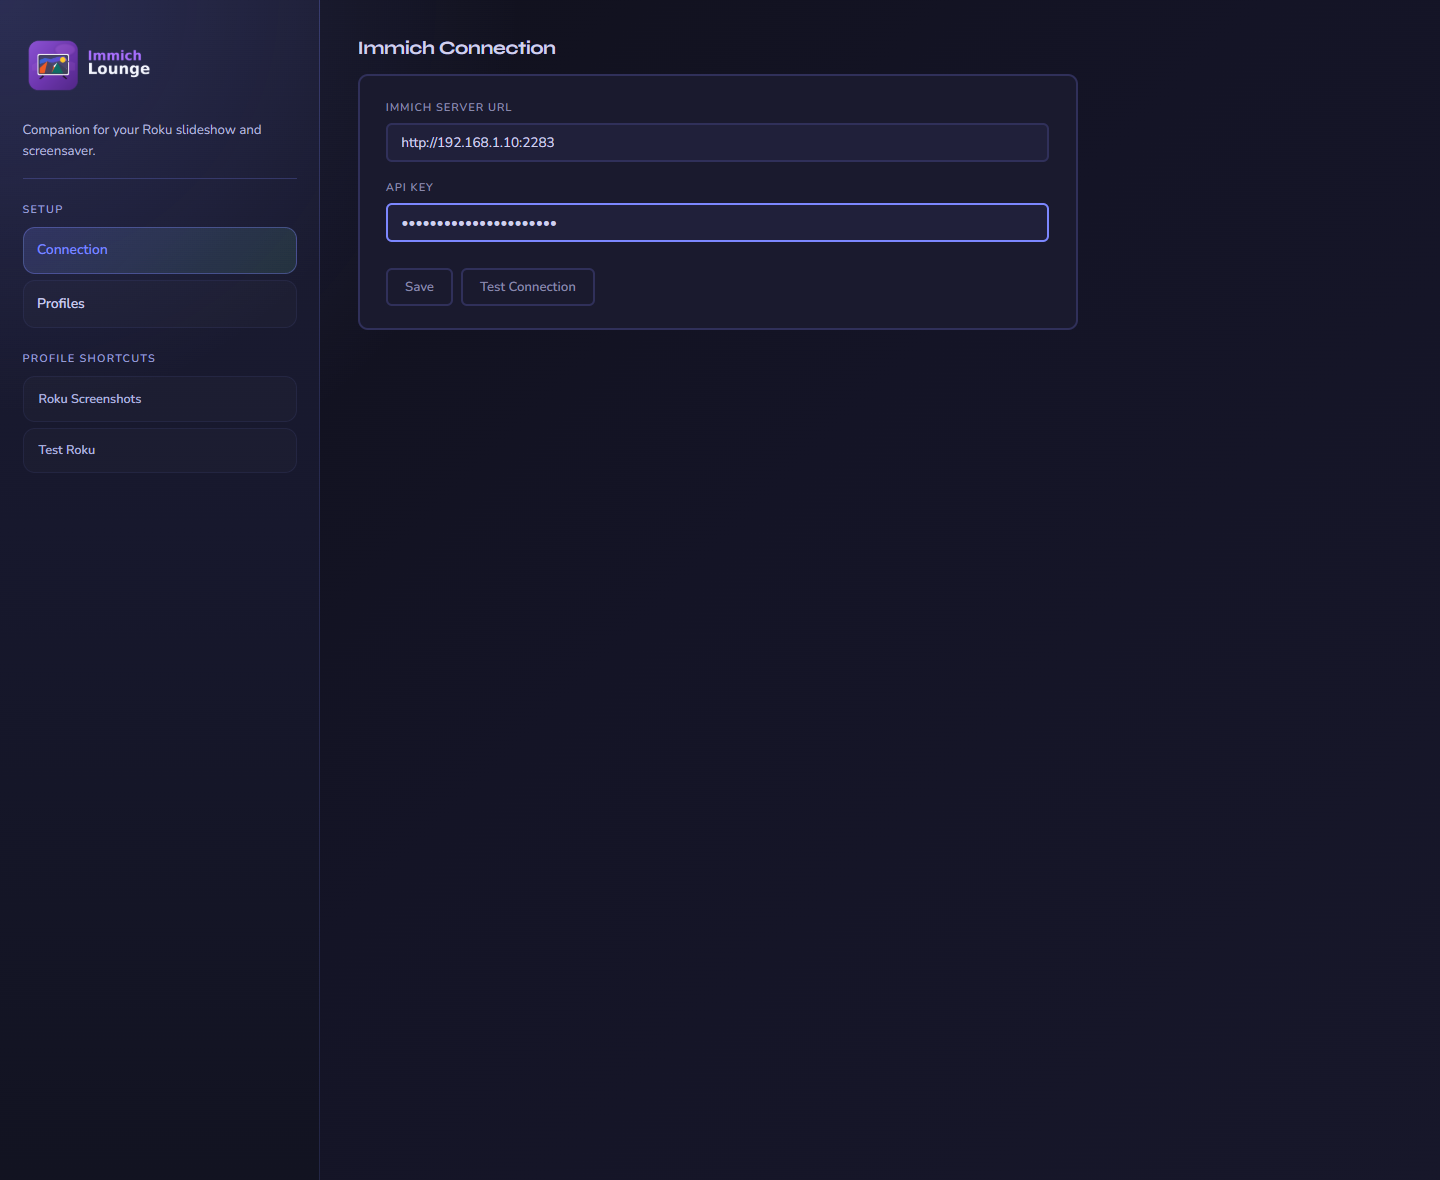The width and height of the screenshot is (1440, 1180).
Task: Click the Roku companion description text
Action: (x=141, y=140)
